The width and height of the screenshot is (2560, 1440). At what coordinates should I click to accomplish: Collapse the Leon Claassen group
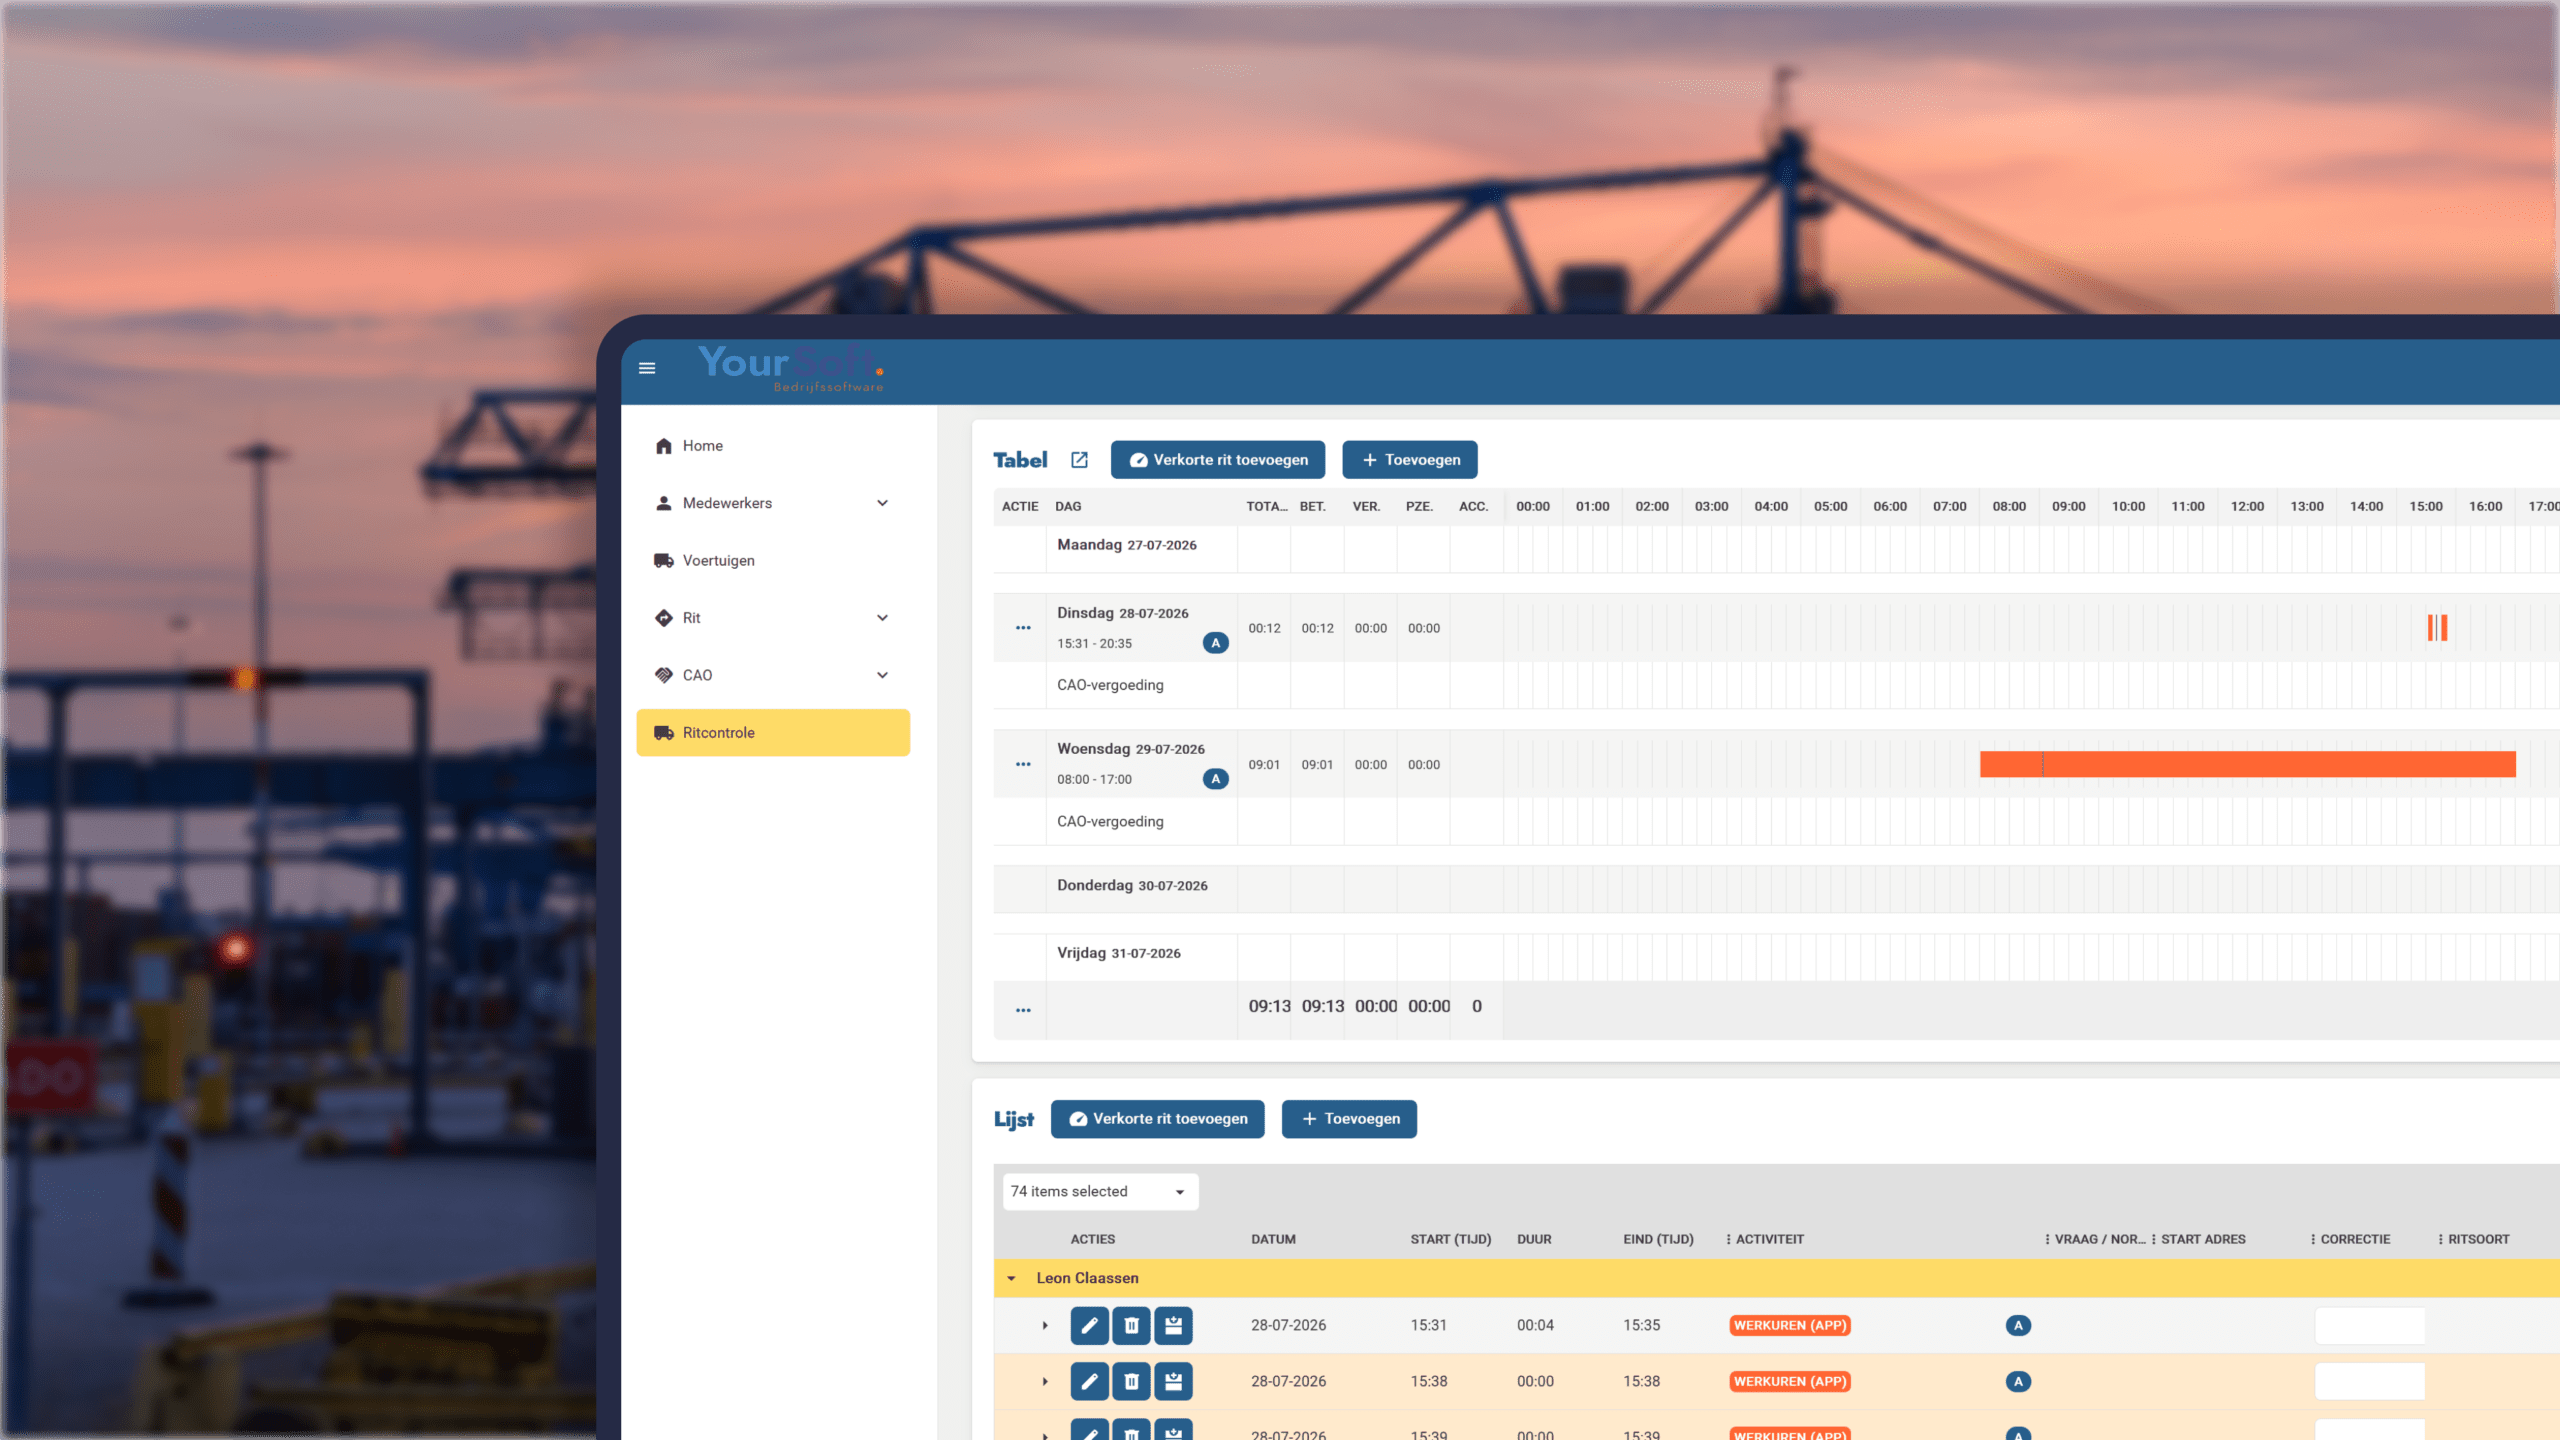1011,1279
